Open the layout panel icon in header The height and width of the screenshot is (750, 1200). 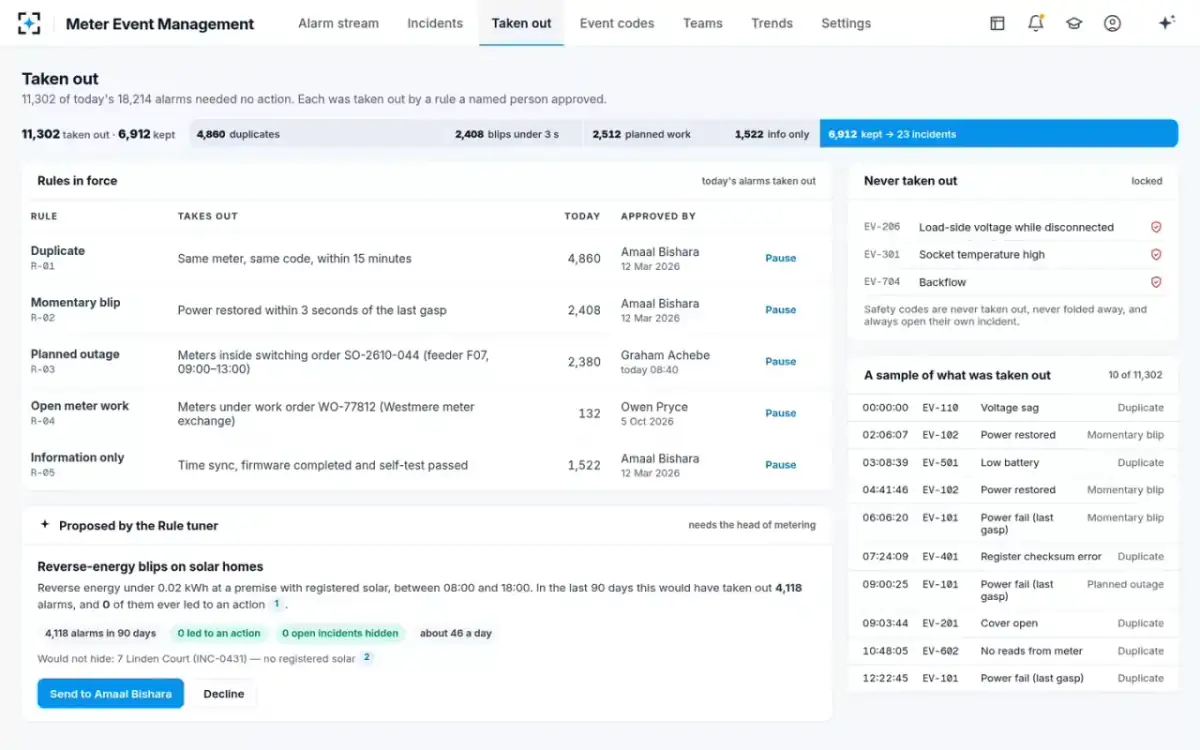click(x=997, y=23)
